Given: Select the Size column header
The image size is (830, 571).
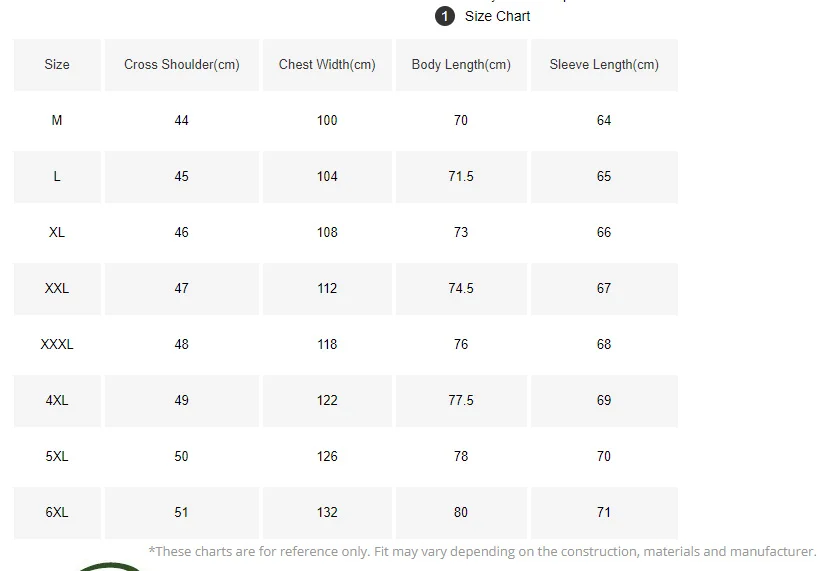Looking at the screenshot, I should (57, 65).
